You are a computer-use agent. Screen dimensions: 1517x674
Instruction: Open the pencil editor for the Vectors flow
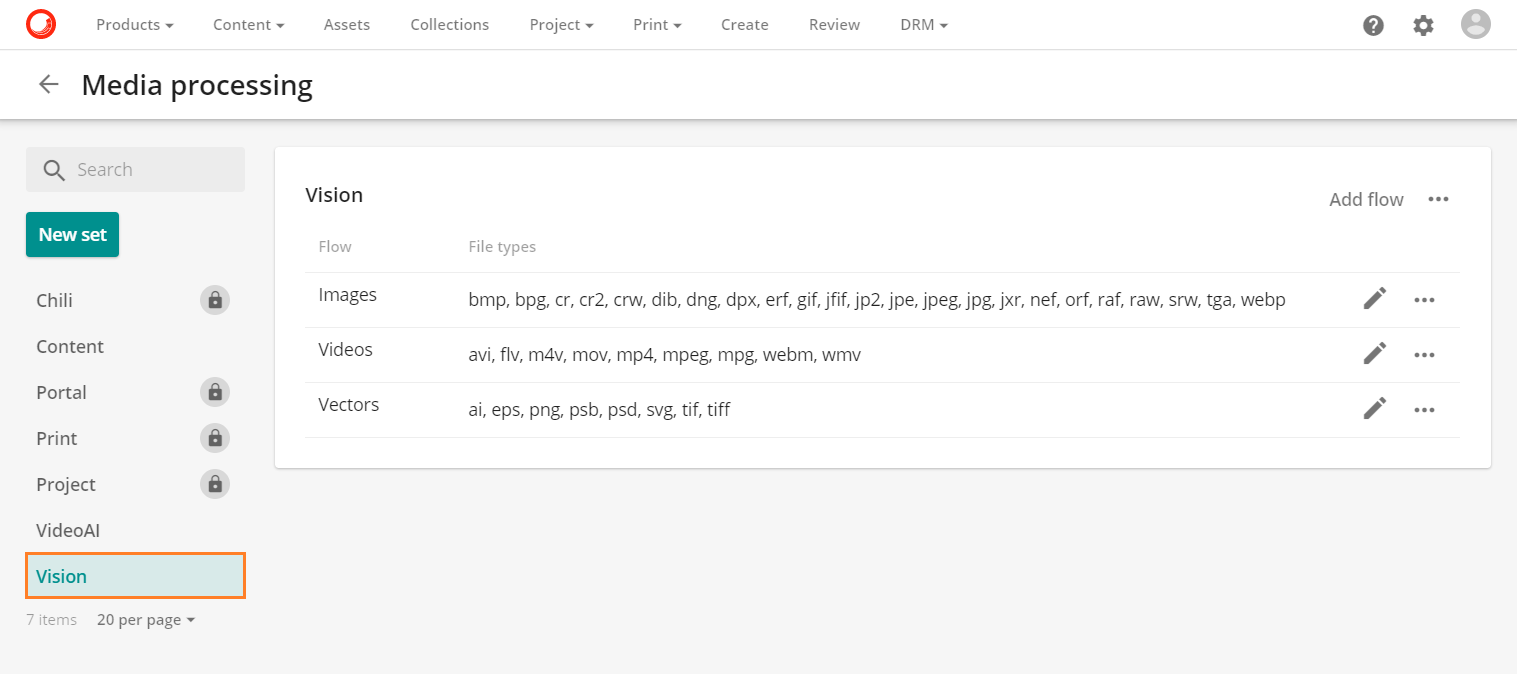pyautogui.click(x=1375, y=408)
